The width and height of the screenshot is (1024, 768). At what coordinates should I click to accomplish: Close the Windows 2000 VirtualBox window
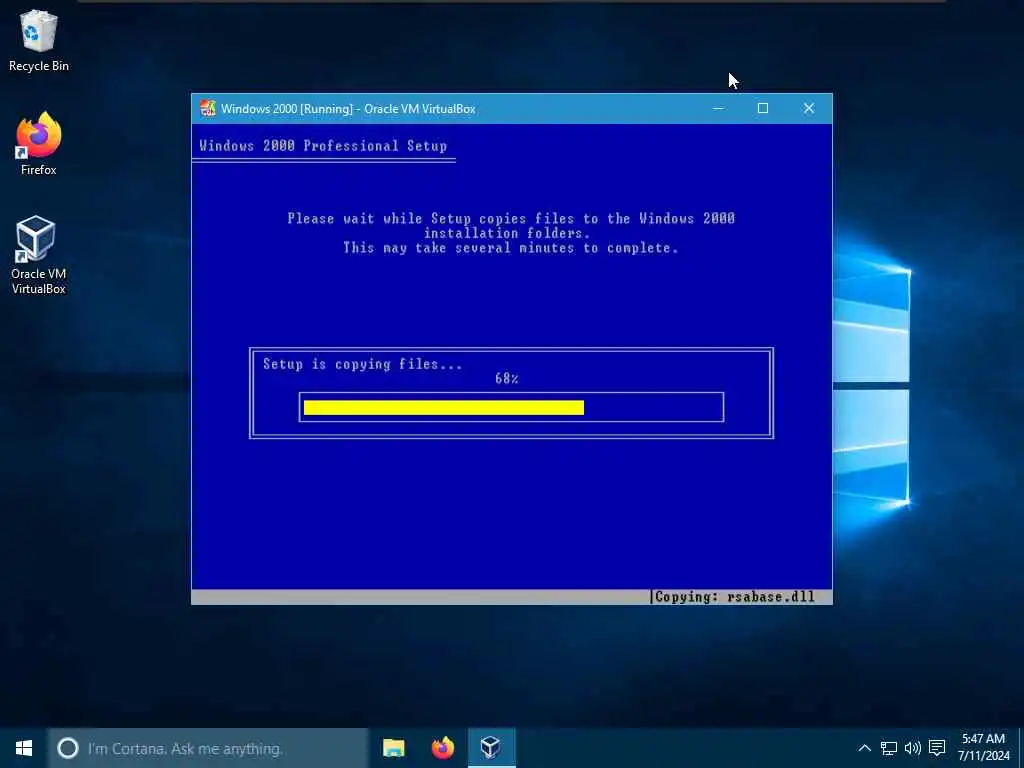coord(808,108)
